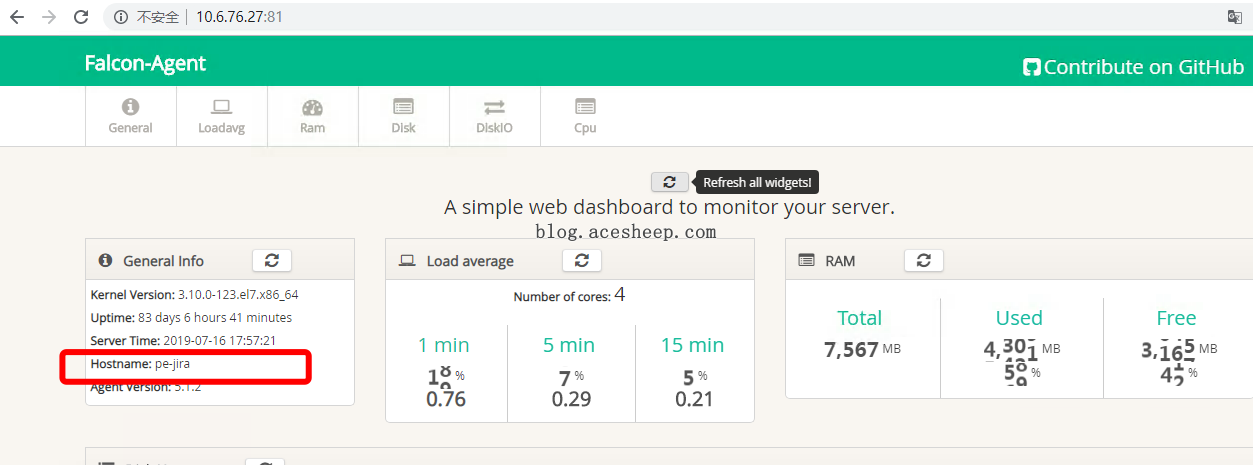Refresh the RAM widget
This screenshot has height=465, width=1253.
pyautogui.click(x=923, y=260)
